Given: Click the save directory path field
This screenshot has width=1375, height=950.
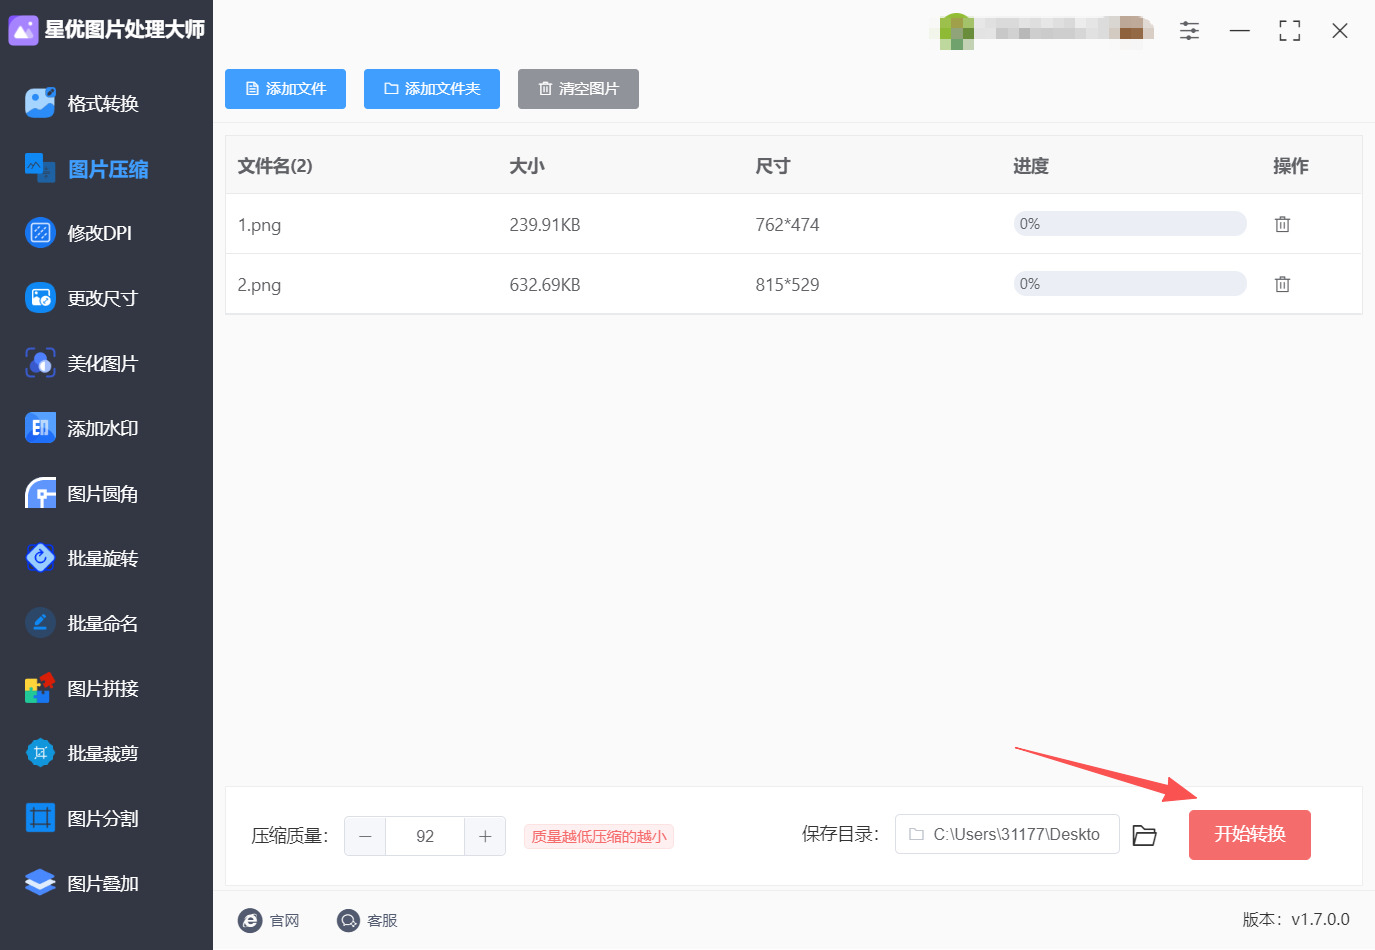Looking at the screenshot, I should pyautogui.click(x=1007, y=834).
